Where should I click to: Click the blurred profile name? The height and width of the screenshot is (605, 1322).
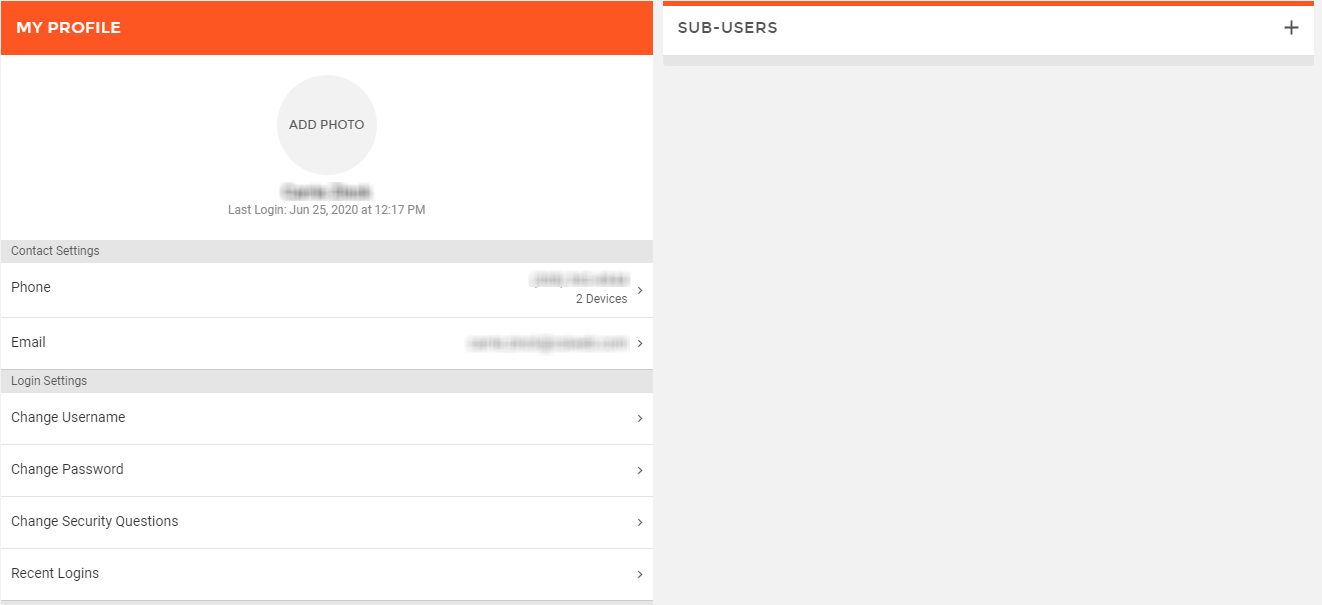pyautogui.click(x=327, y=191)
